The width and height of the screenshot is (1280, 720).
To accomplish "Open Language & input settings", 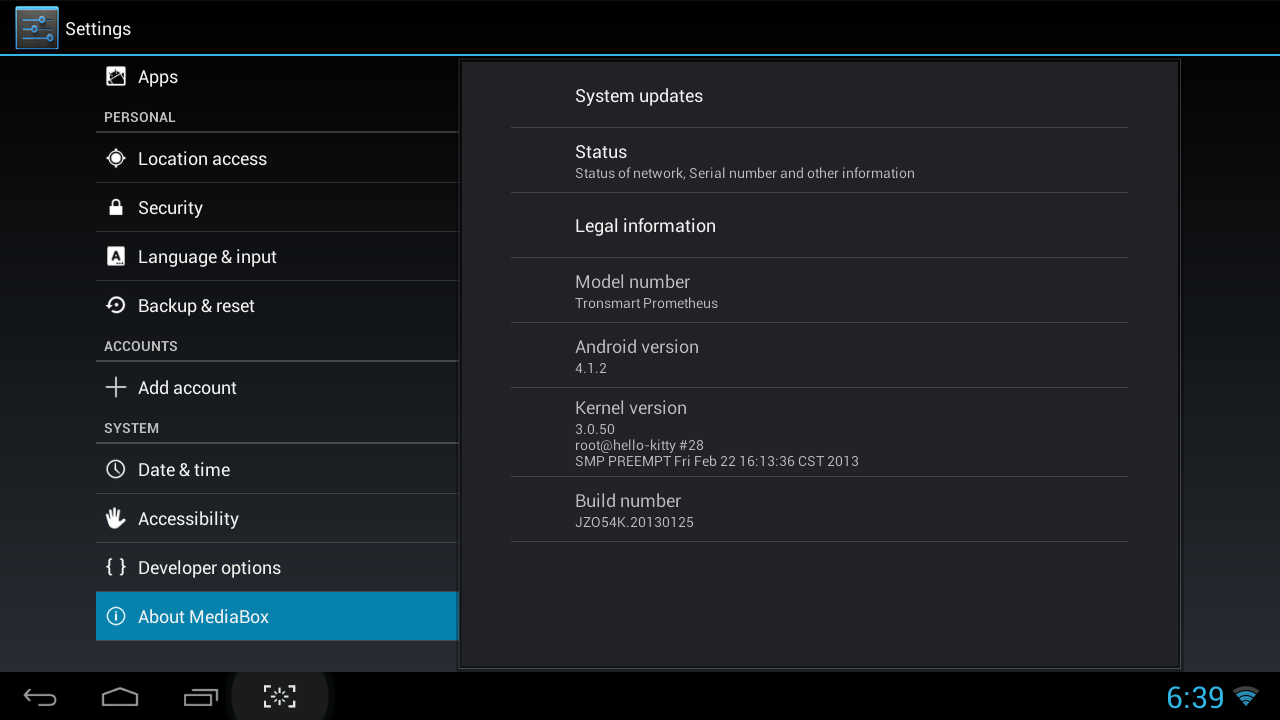I will pos(277,256).
